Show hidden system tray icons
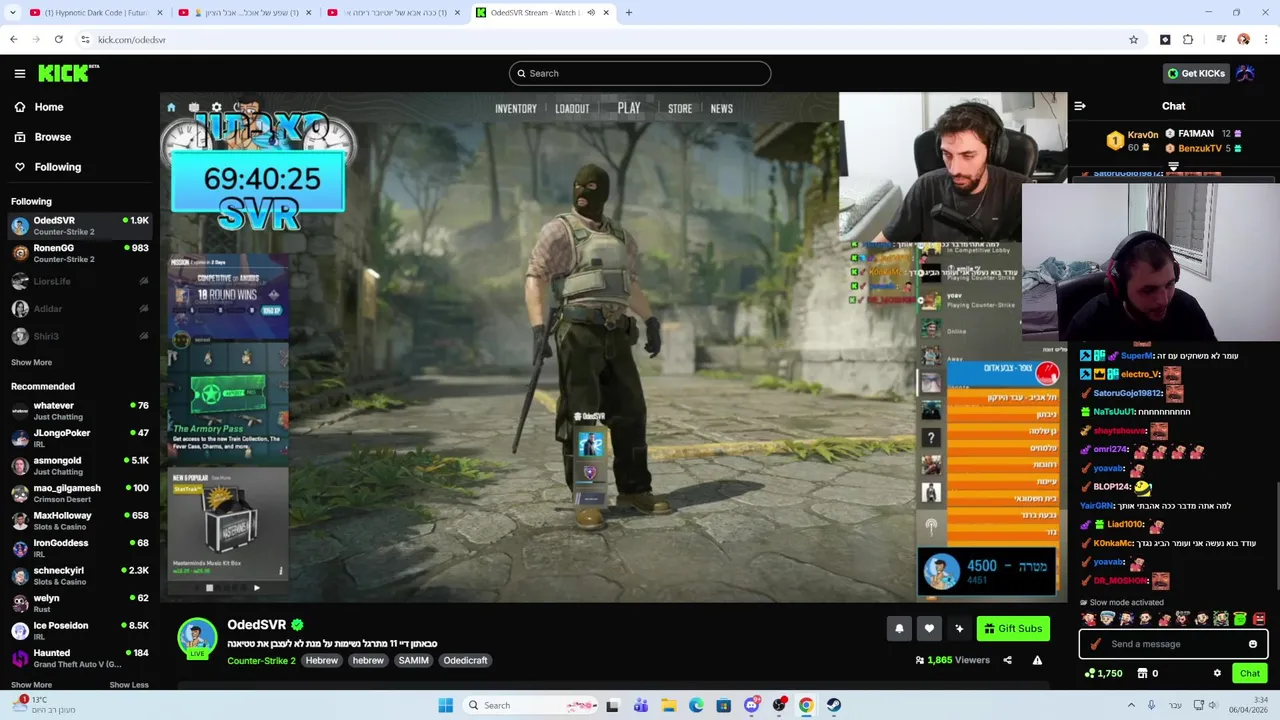The image size is (1280, 720). 1131,705
